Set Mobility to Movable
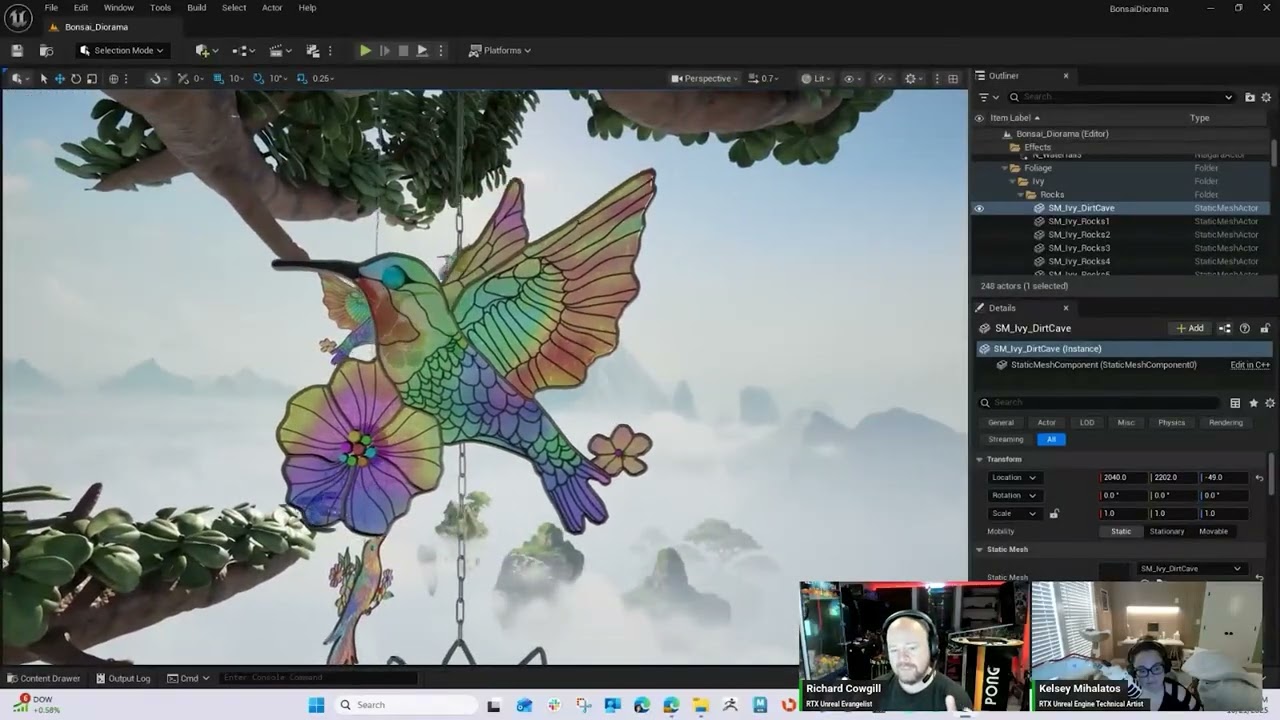Viewport: 1280px width, 720px height. click(1213, 531)
